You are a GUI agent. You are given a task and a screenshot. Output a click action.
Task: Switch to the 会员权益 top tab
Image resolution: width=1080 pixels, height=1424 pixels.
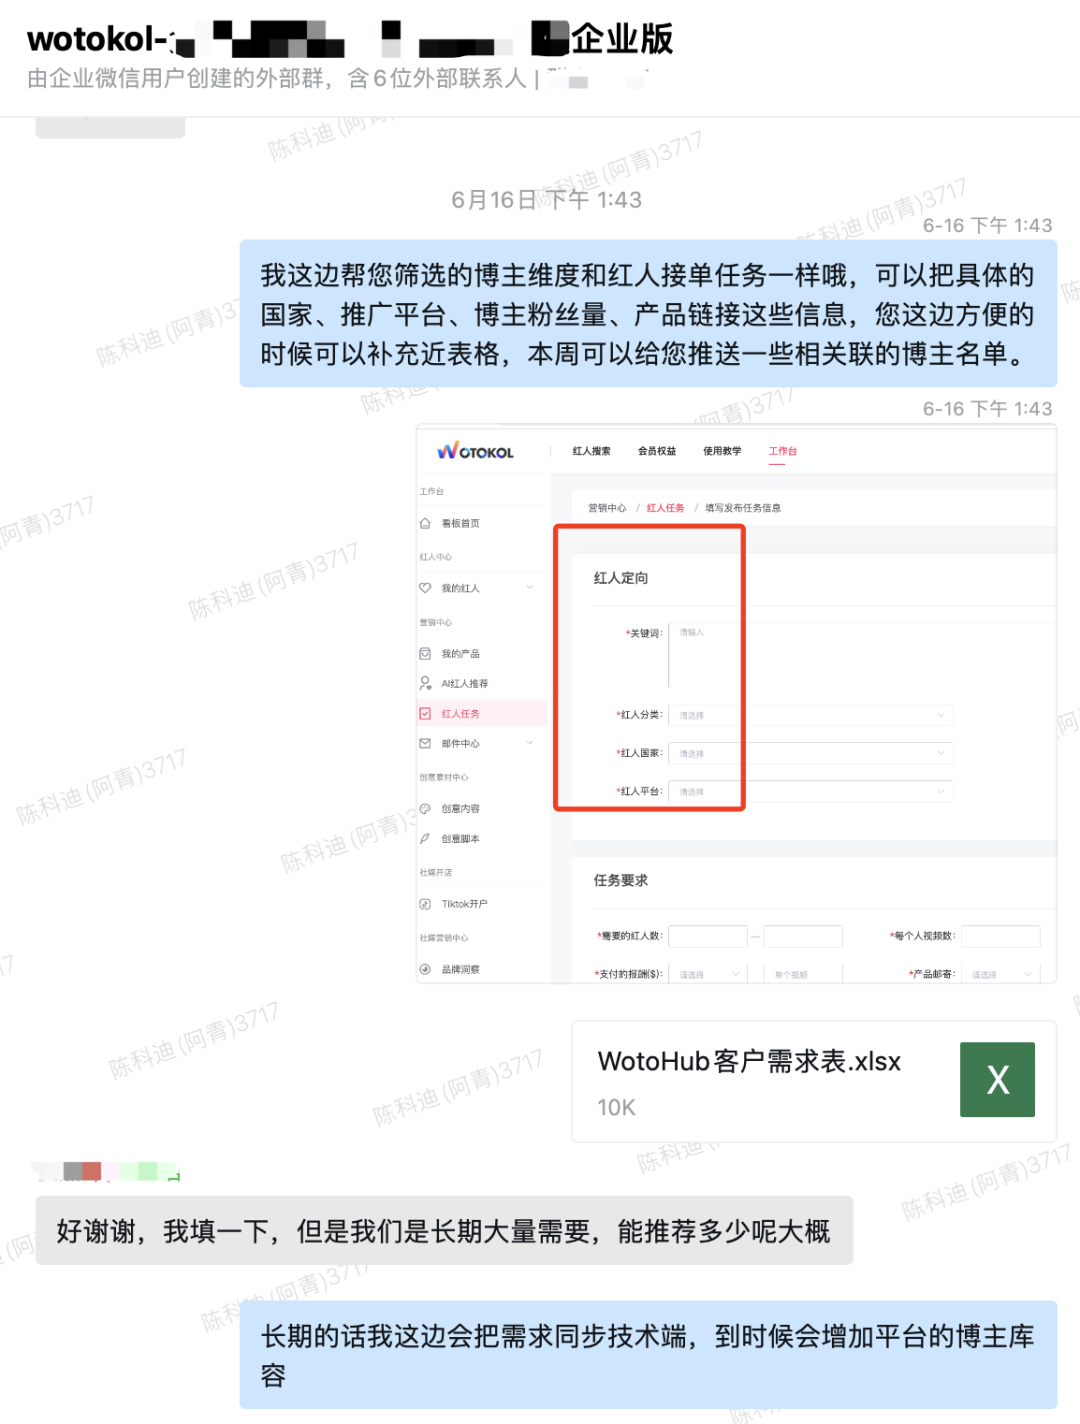click(x=657, y=451)
